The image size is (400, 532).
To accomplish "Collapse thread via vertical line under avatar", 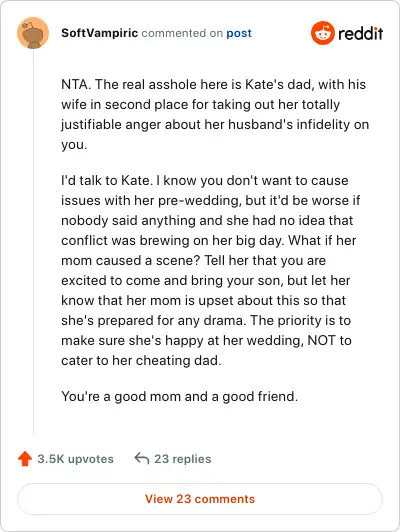I will tap(33, 242).
